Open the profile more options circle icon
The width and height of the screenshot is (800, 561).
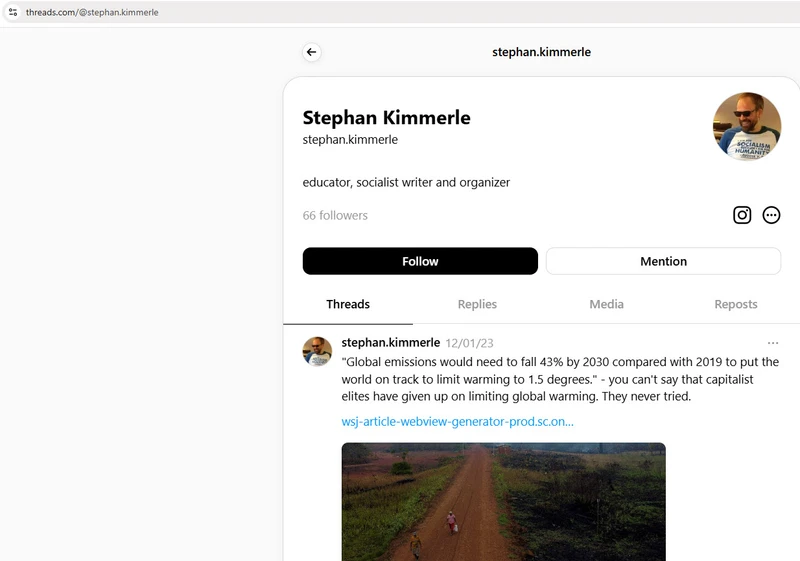tap(771, 215)
